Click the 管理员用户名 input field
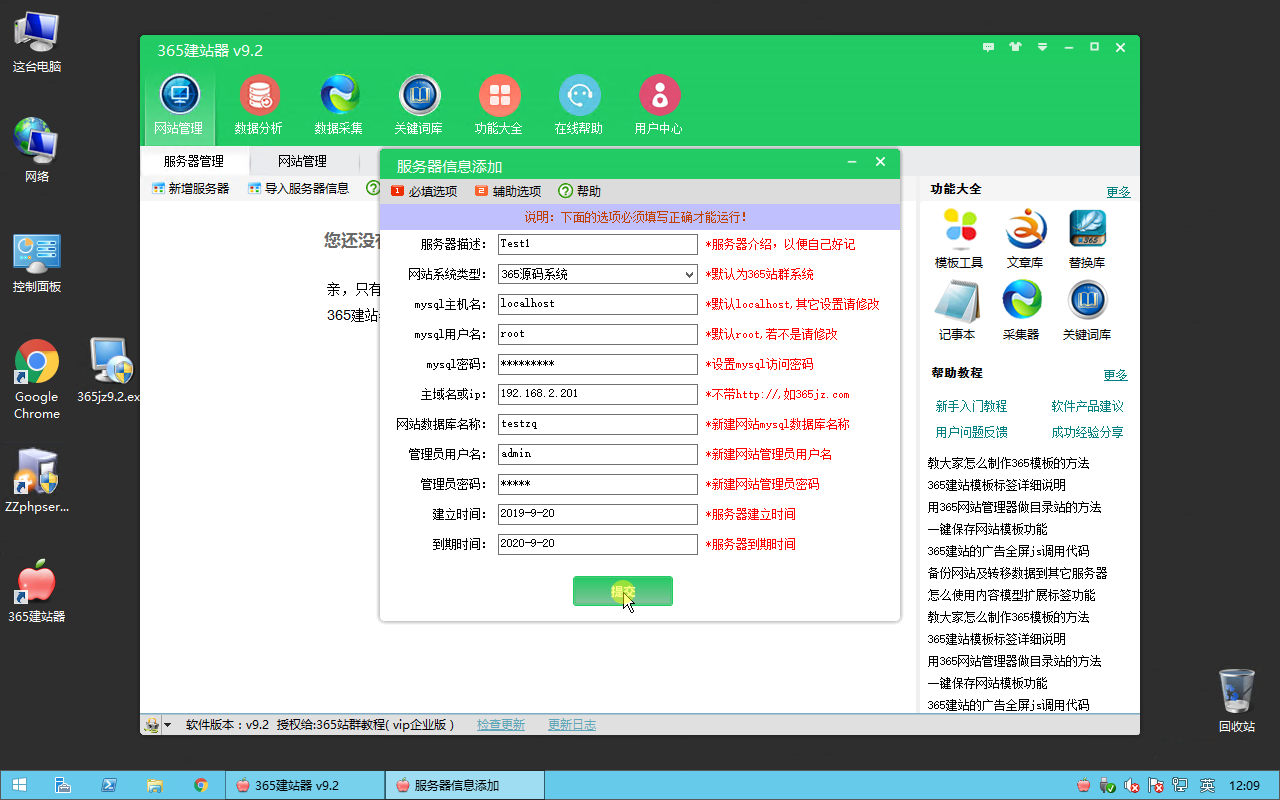 (597, 454)
